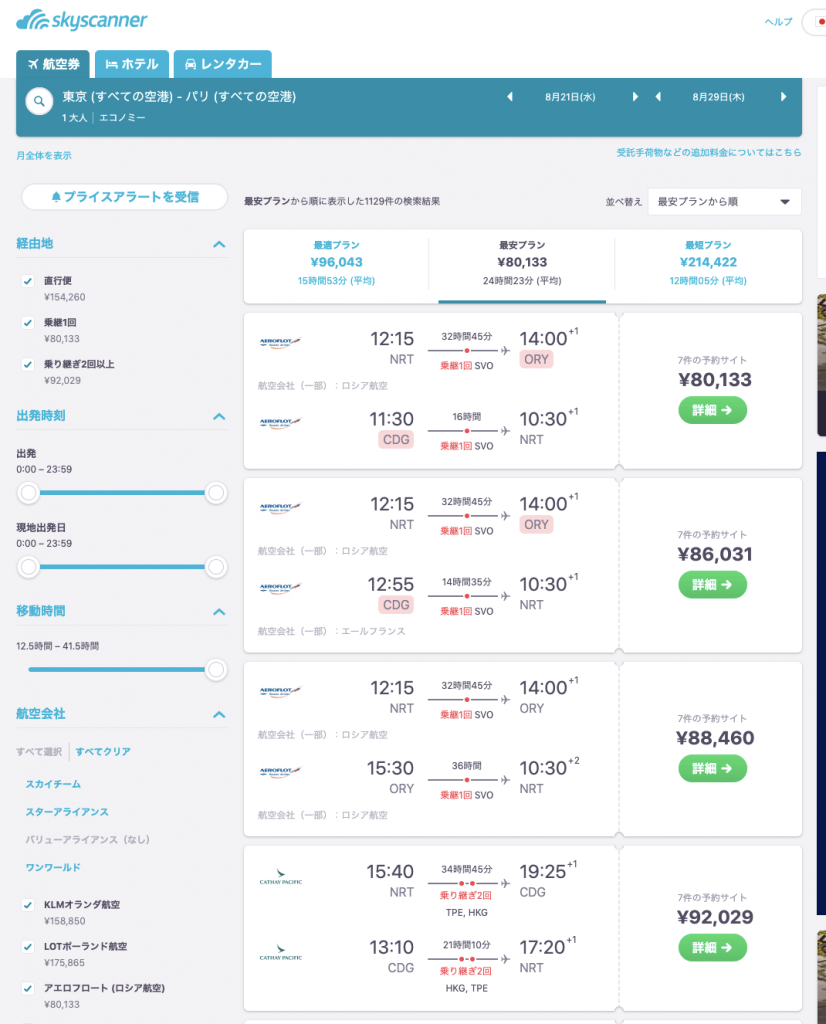
Task: Uncheck the 直行便 direct flight checkbox
Action: [x=28, y=282]
